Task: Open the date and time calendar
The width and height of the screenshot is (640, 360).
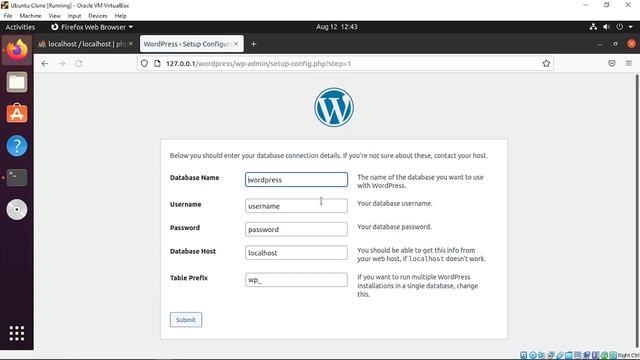Action: (337, 27)
